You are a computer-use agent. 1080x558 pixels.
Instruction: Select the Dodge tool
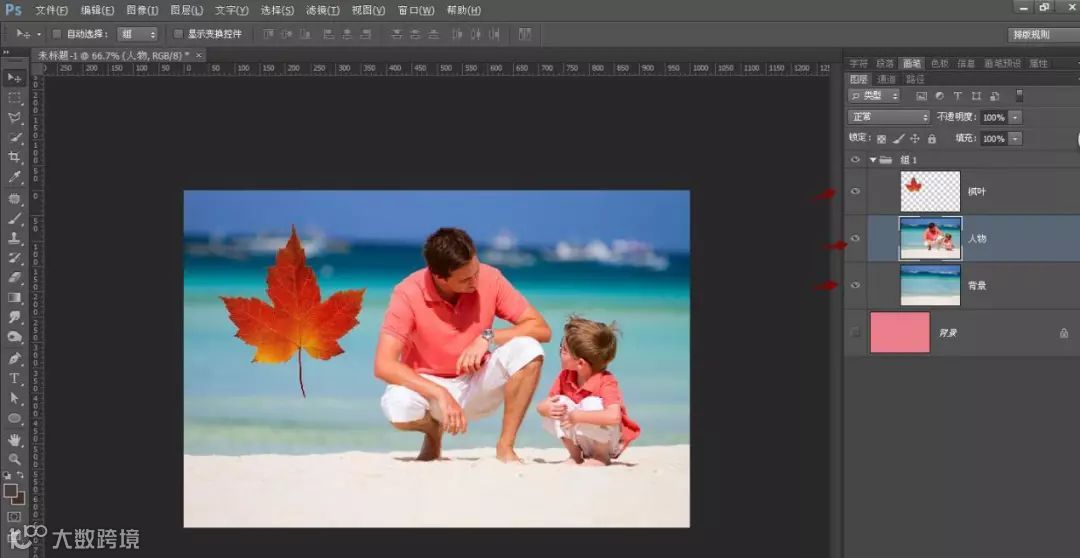point(14,337)
